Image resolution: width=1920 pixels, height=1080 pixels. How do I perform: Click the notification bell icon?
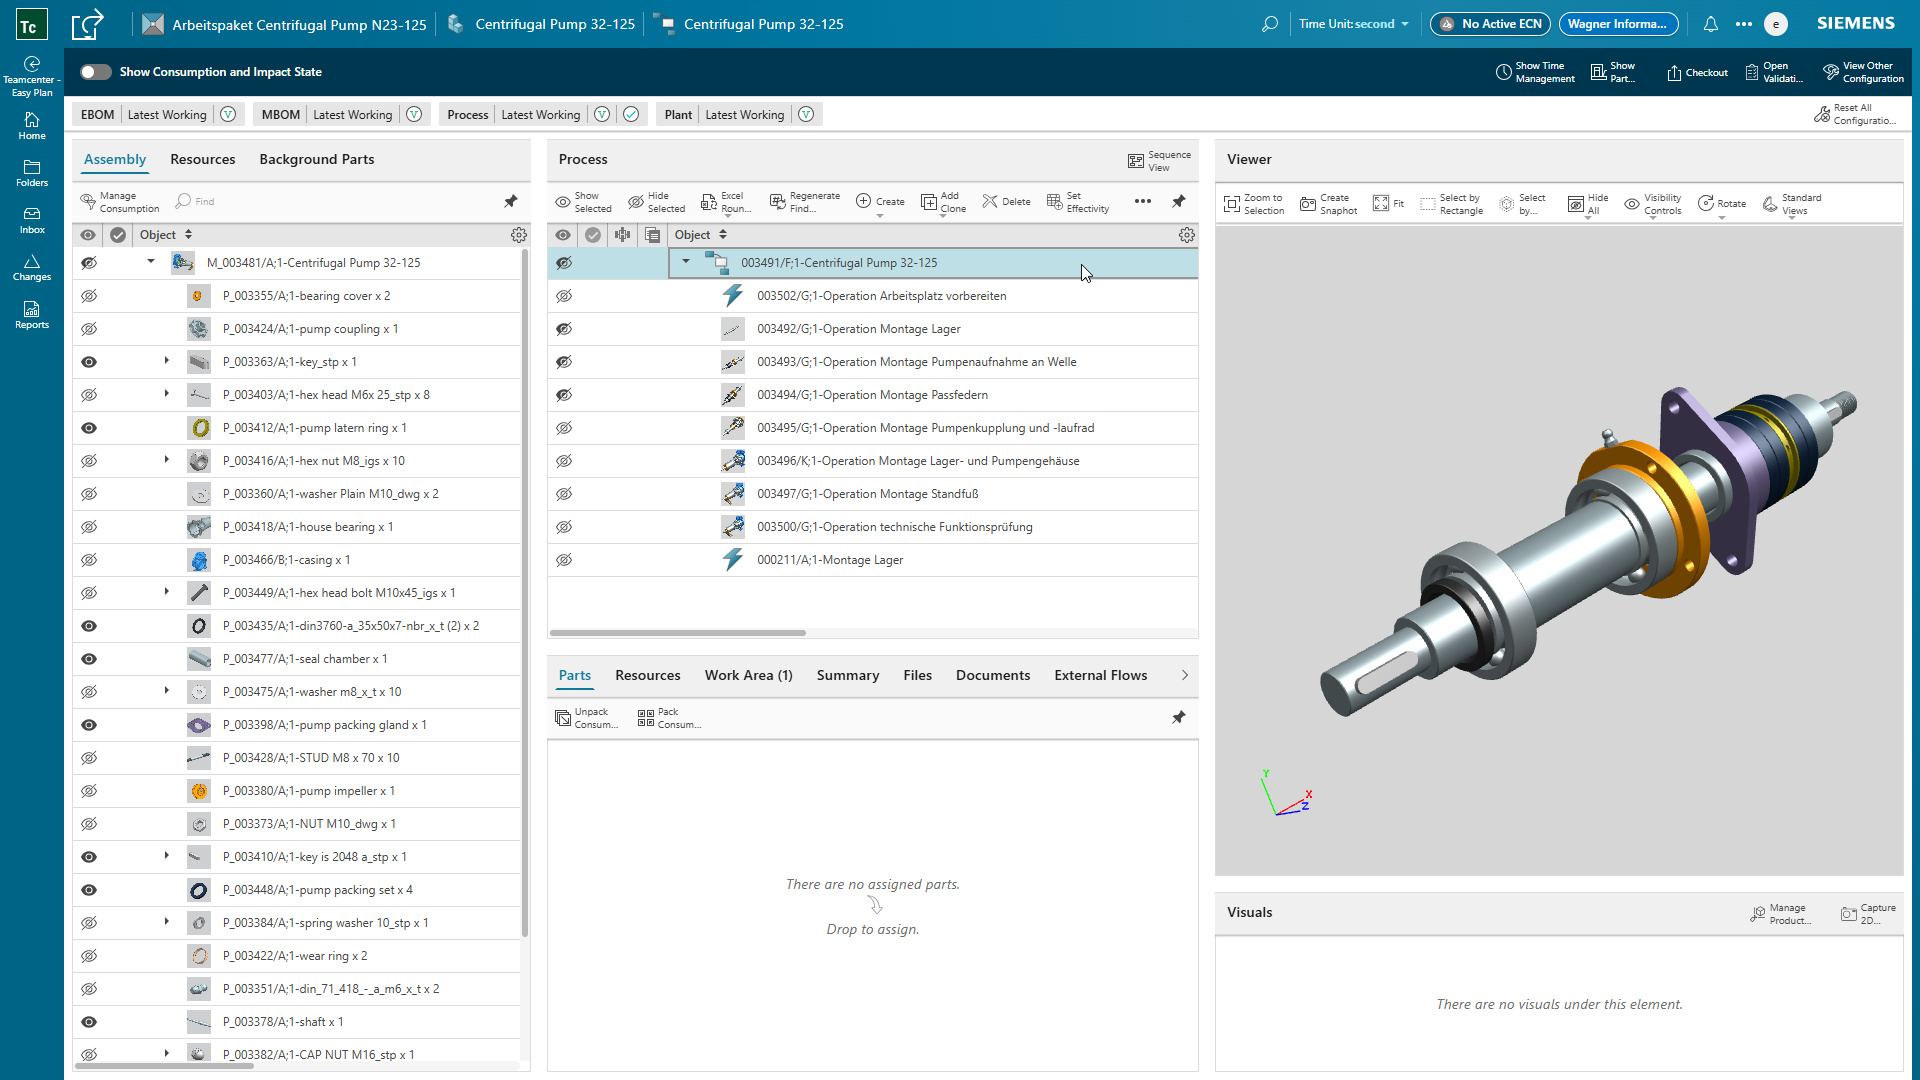(x=1711, y=24)
